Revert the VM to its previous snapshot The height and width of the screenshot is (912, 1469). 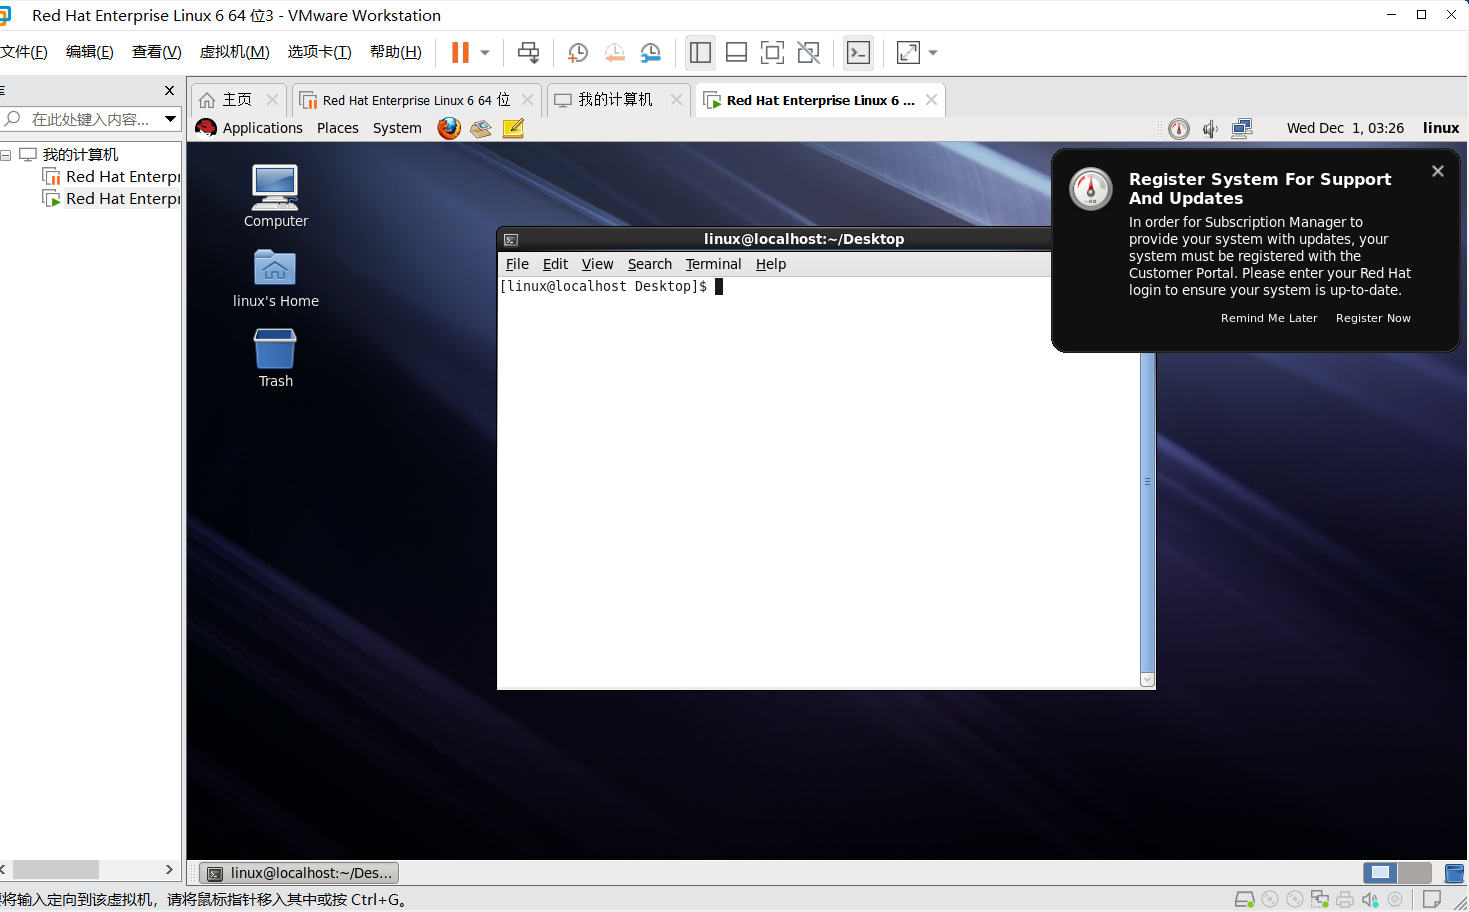pyautogui.click(x=614, y=53)
